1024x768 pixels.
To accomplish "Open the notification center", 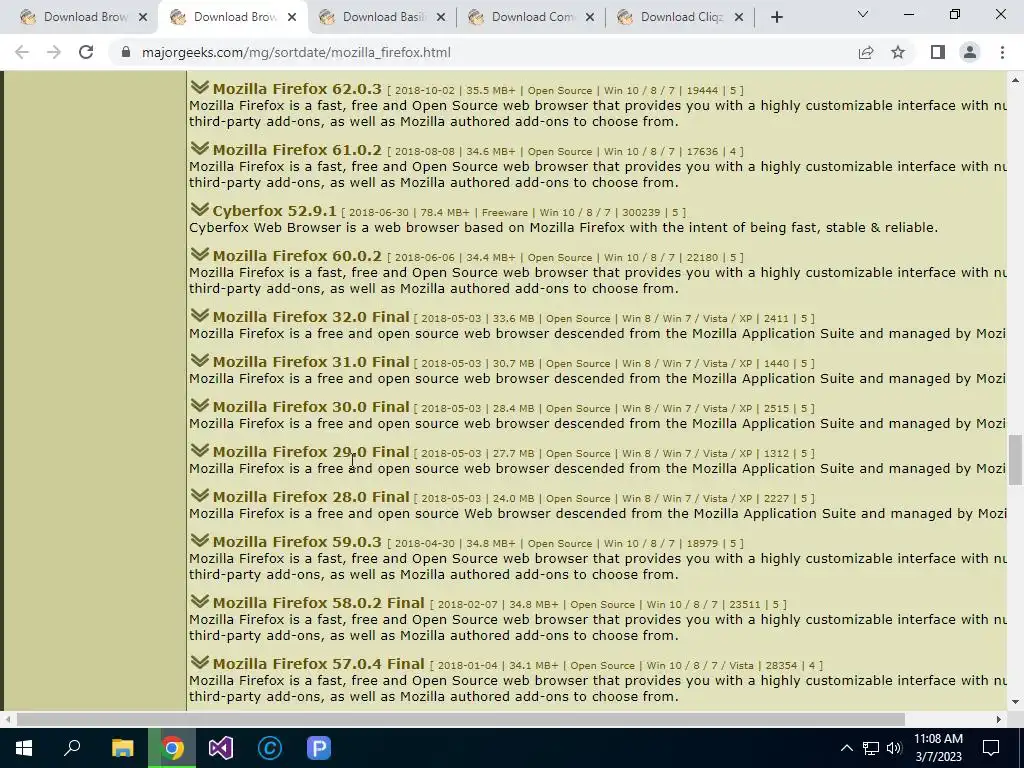I will [x=991, y=748].
